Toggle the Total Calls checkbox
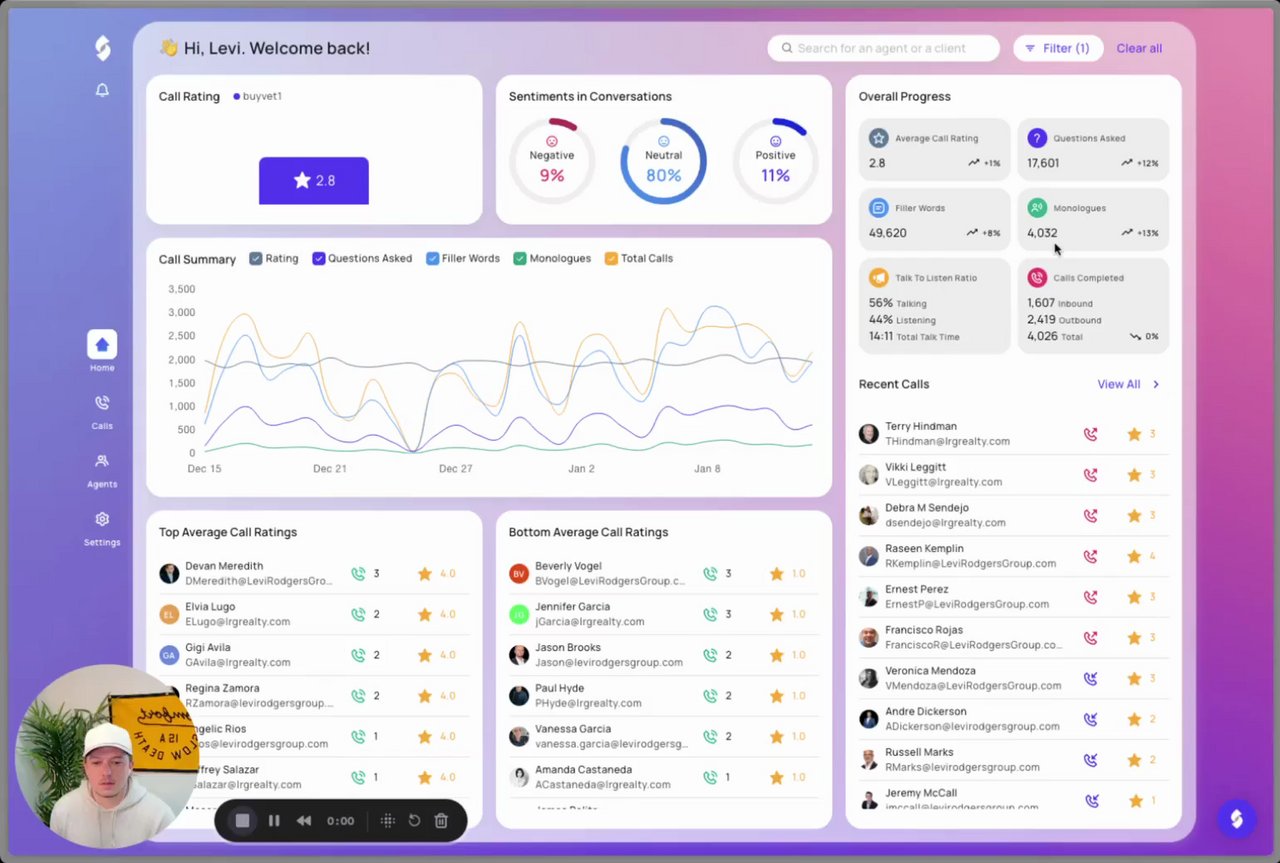Image resolution: width=1280 pixels, height=863 pixels. [x=611, y=258]
